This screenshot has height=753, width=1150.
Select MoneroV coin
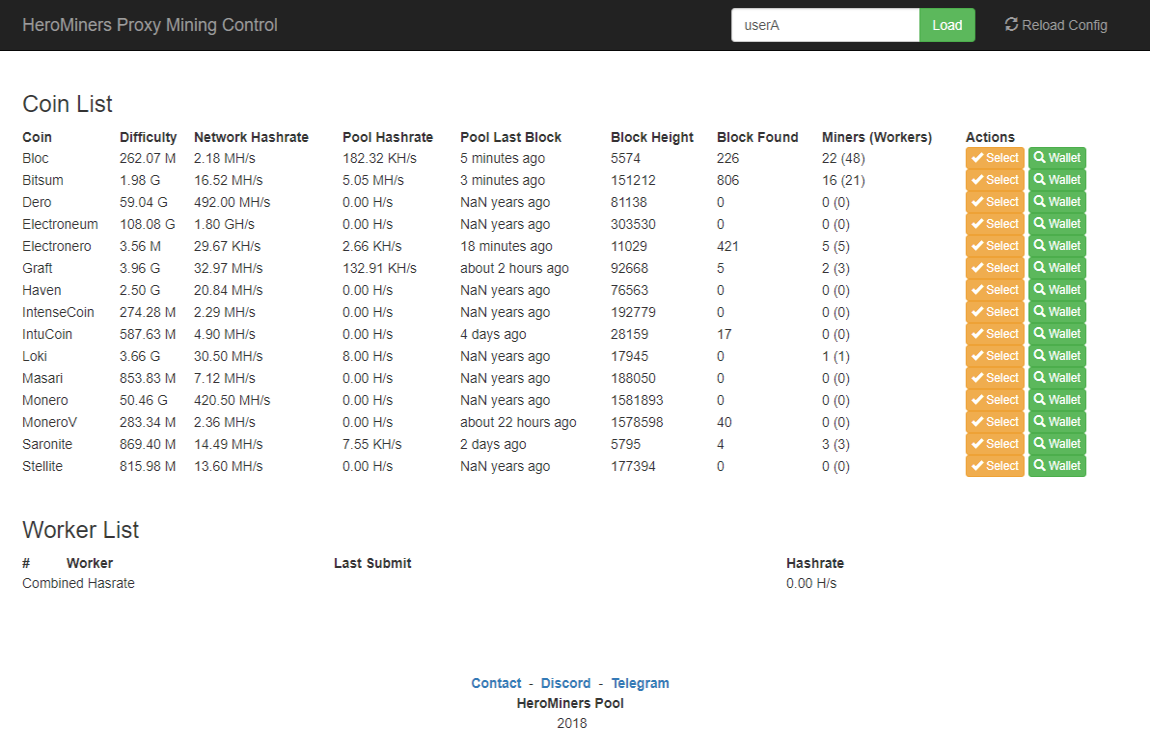pyautogui.click(x=995, y=422)
